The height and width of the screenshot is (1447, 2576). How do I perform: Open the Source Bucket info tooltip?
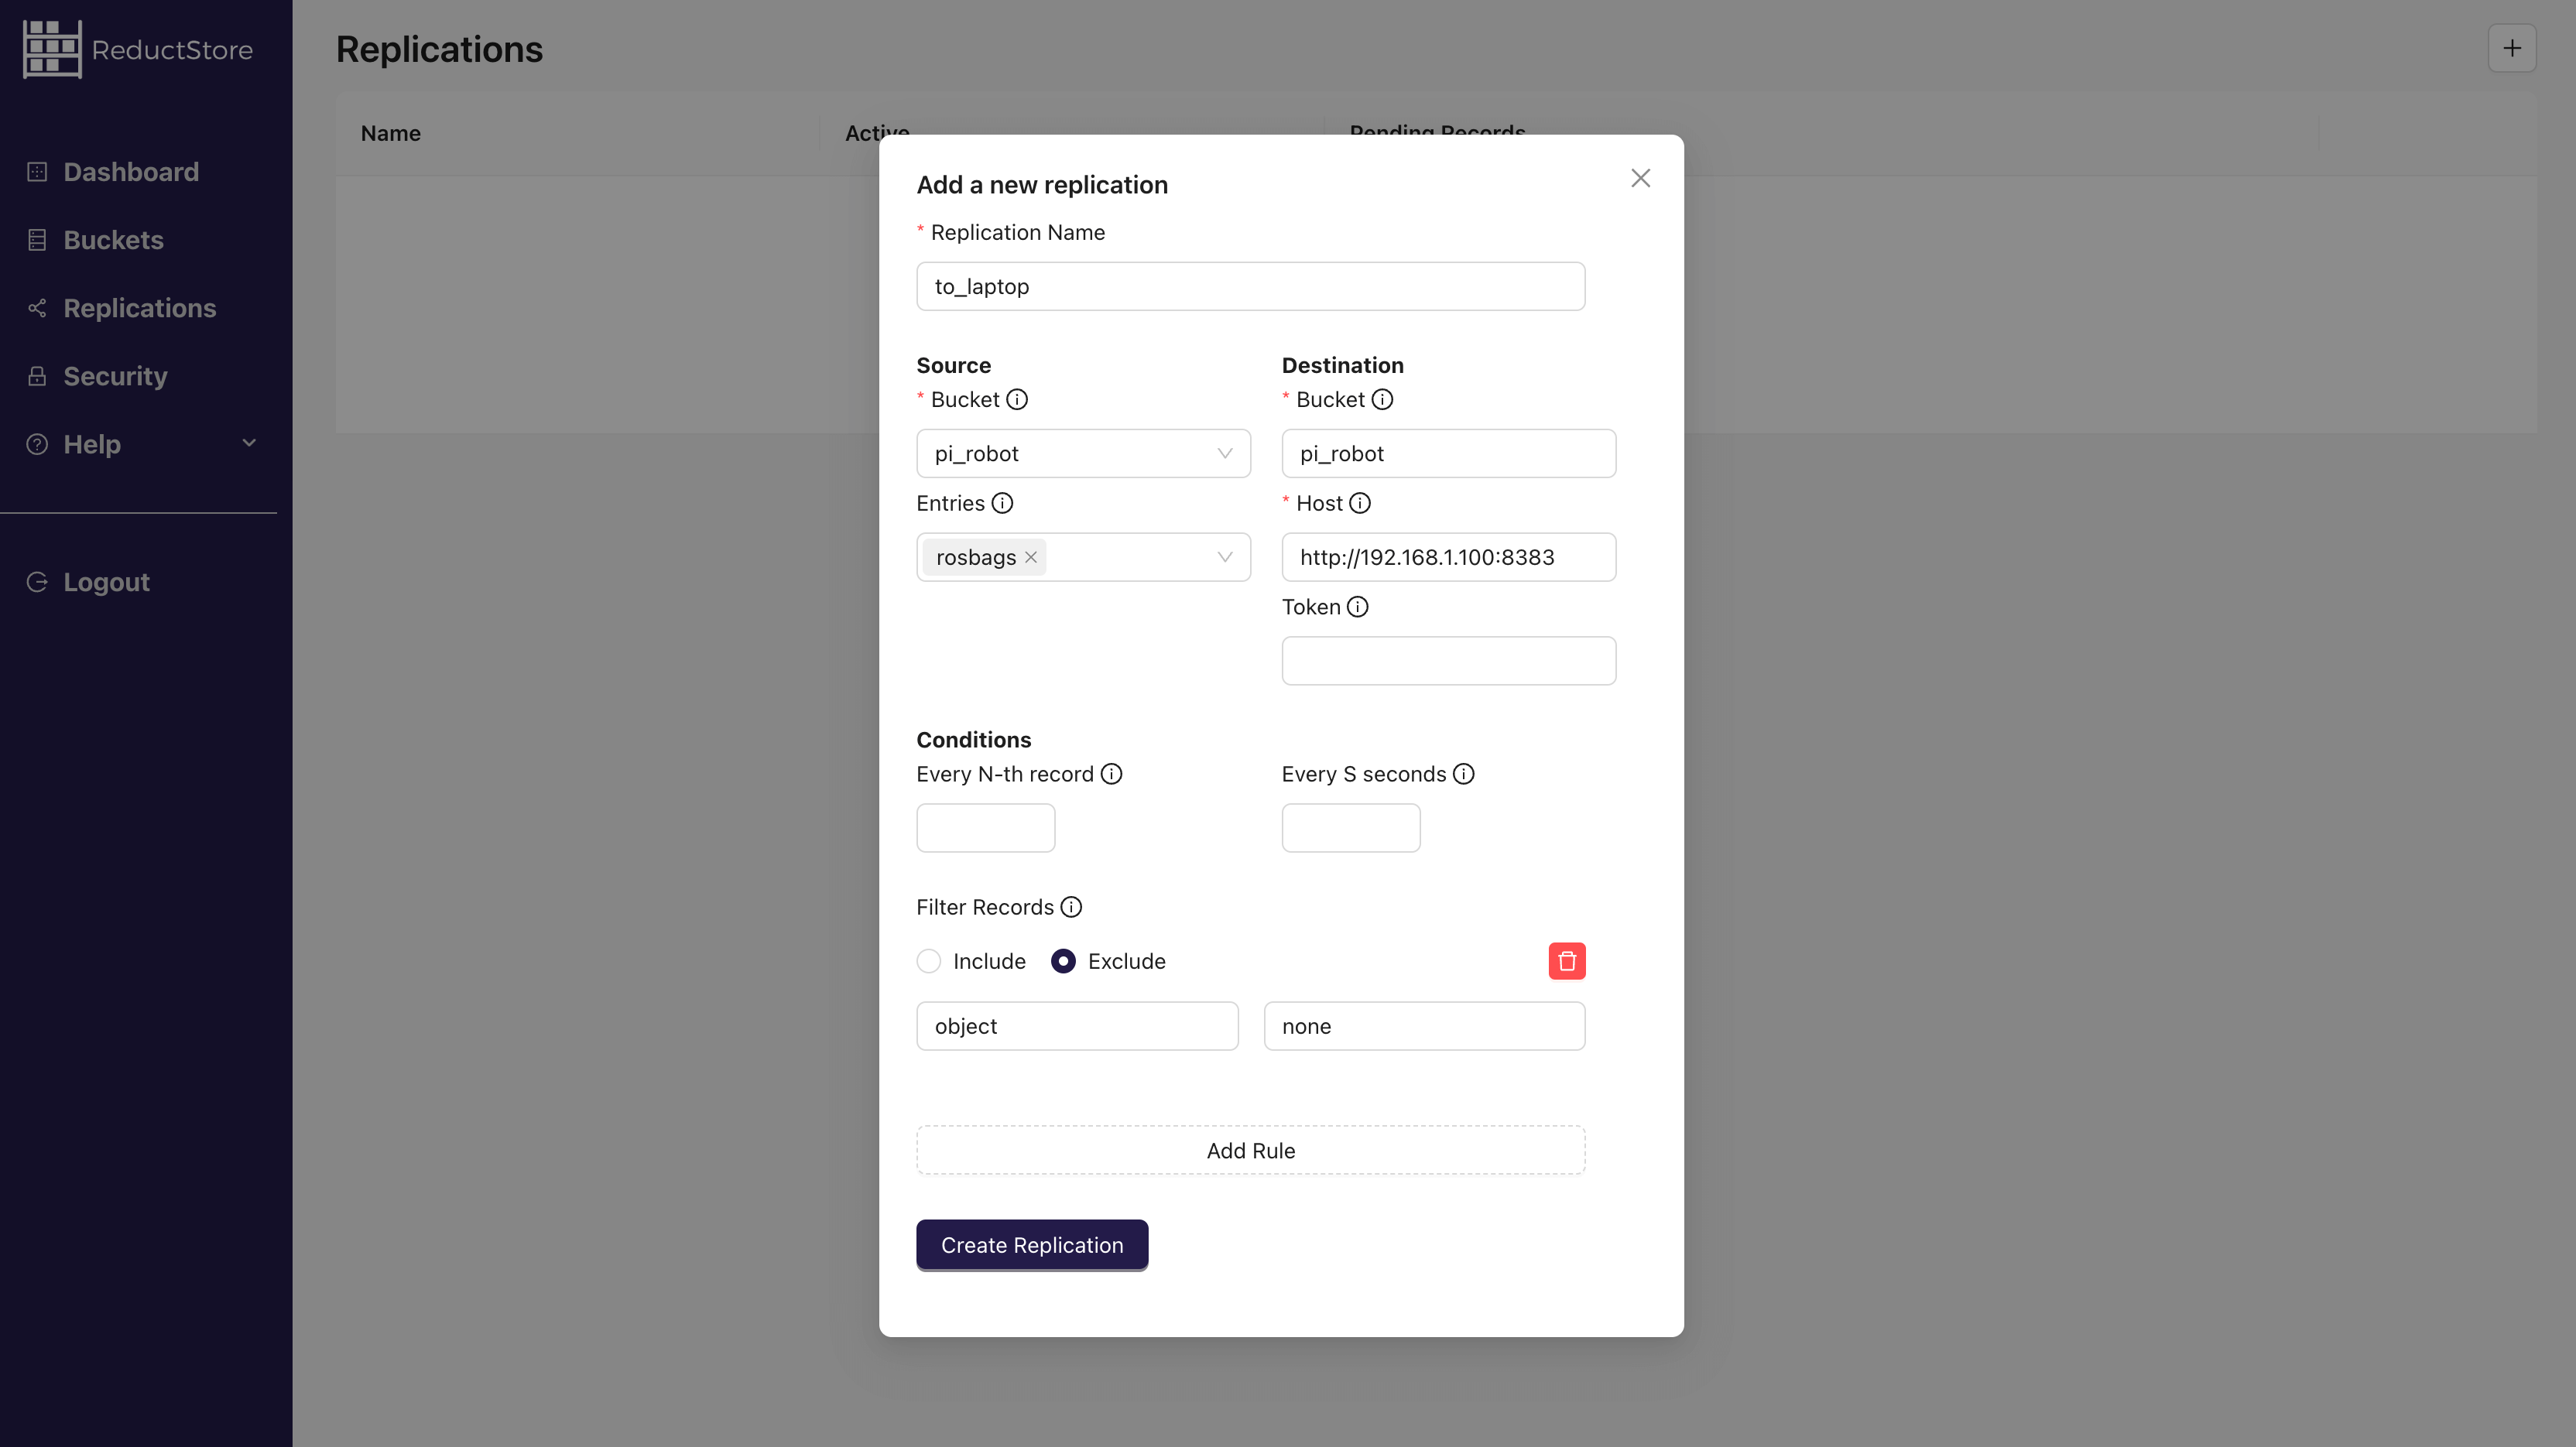pyautogui.click(x=1017, y=399)
